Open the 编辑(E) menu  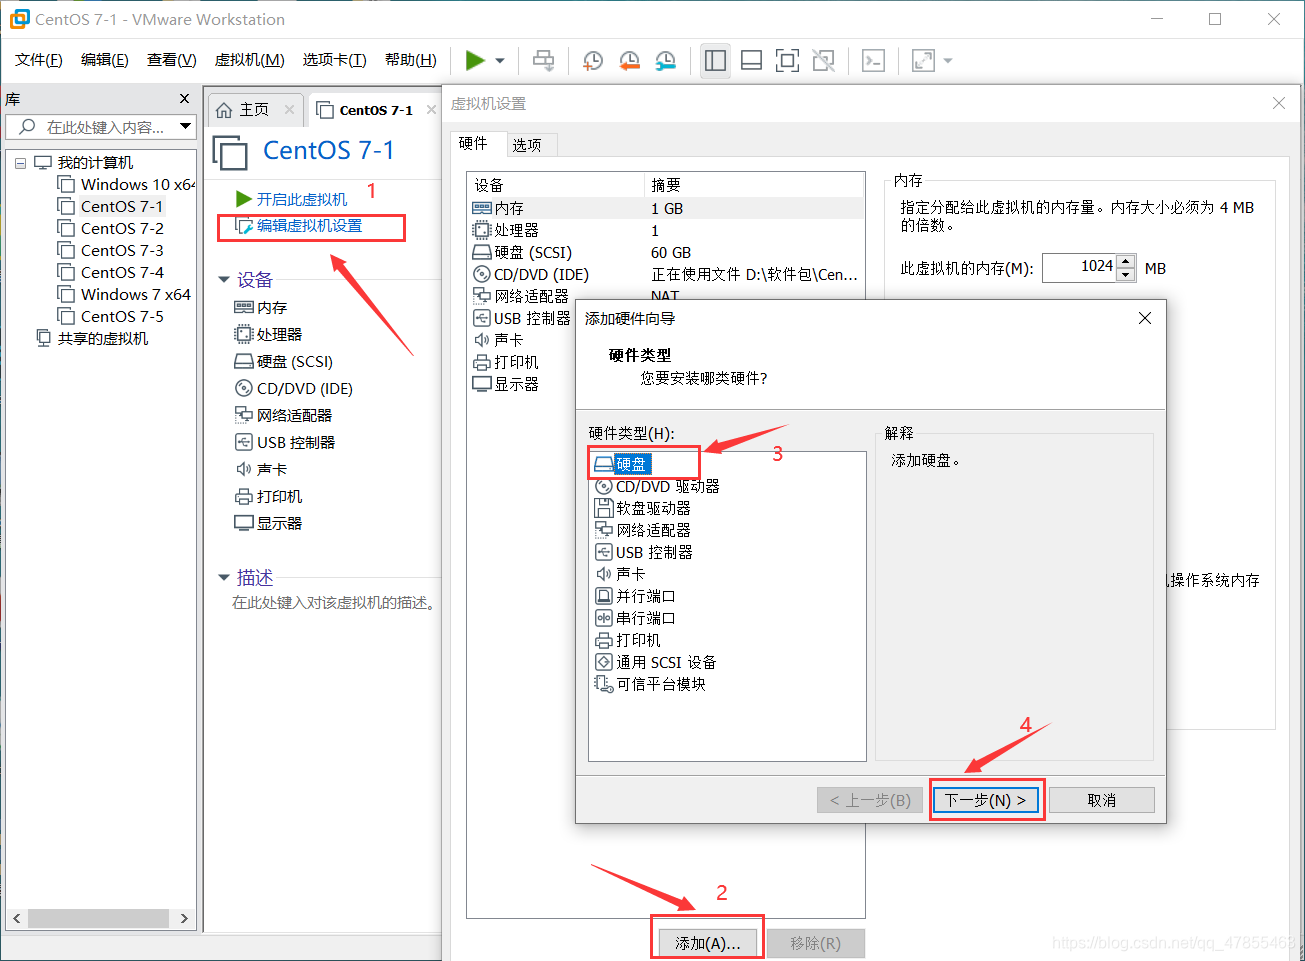[x=105, y=60]
